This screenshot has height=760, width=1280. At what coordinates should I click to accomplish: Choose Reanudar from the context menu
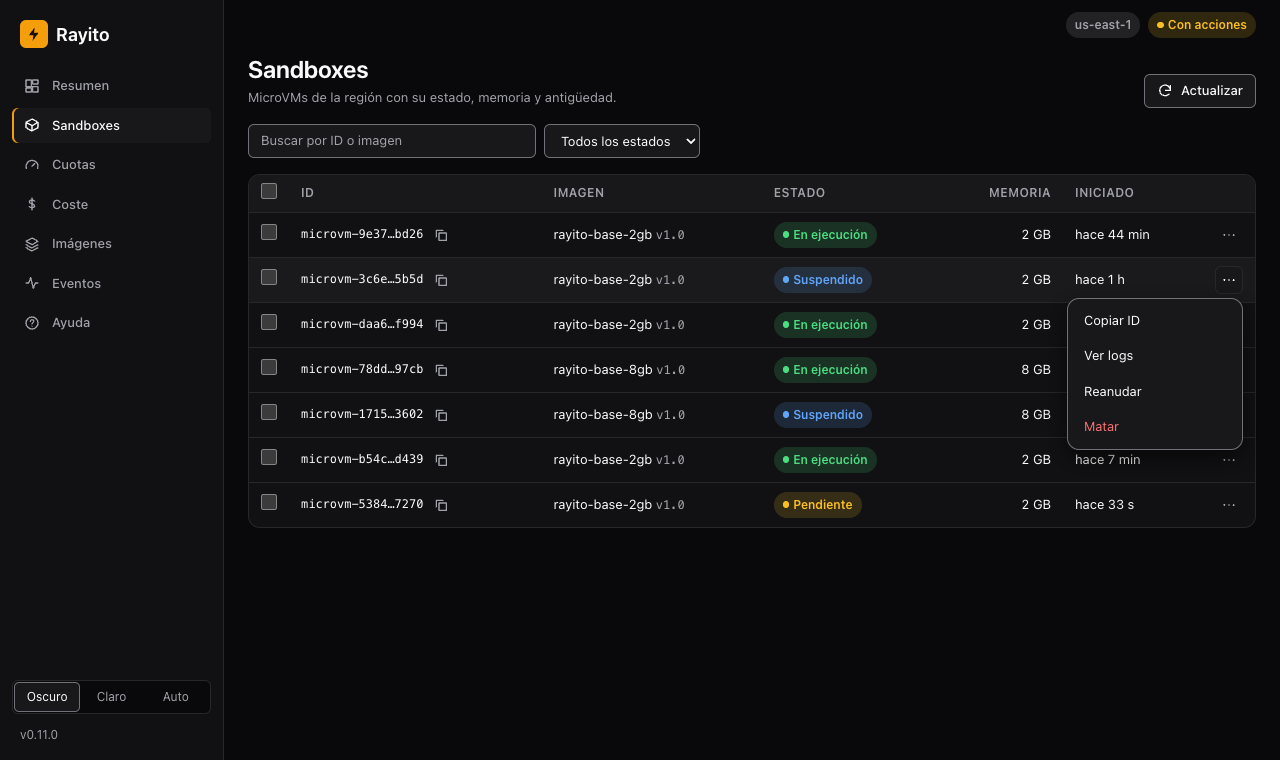[x=1155, y=392]
